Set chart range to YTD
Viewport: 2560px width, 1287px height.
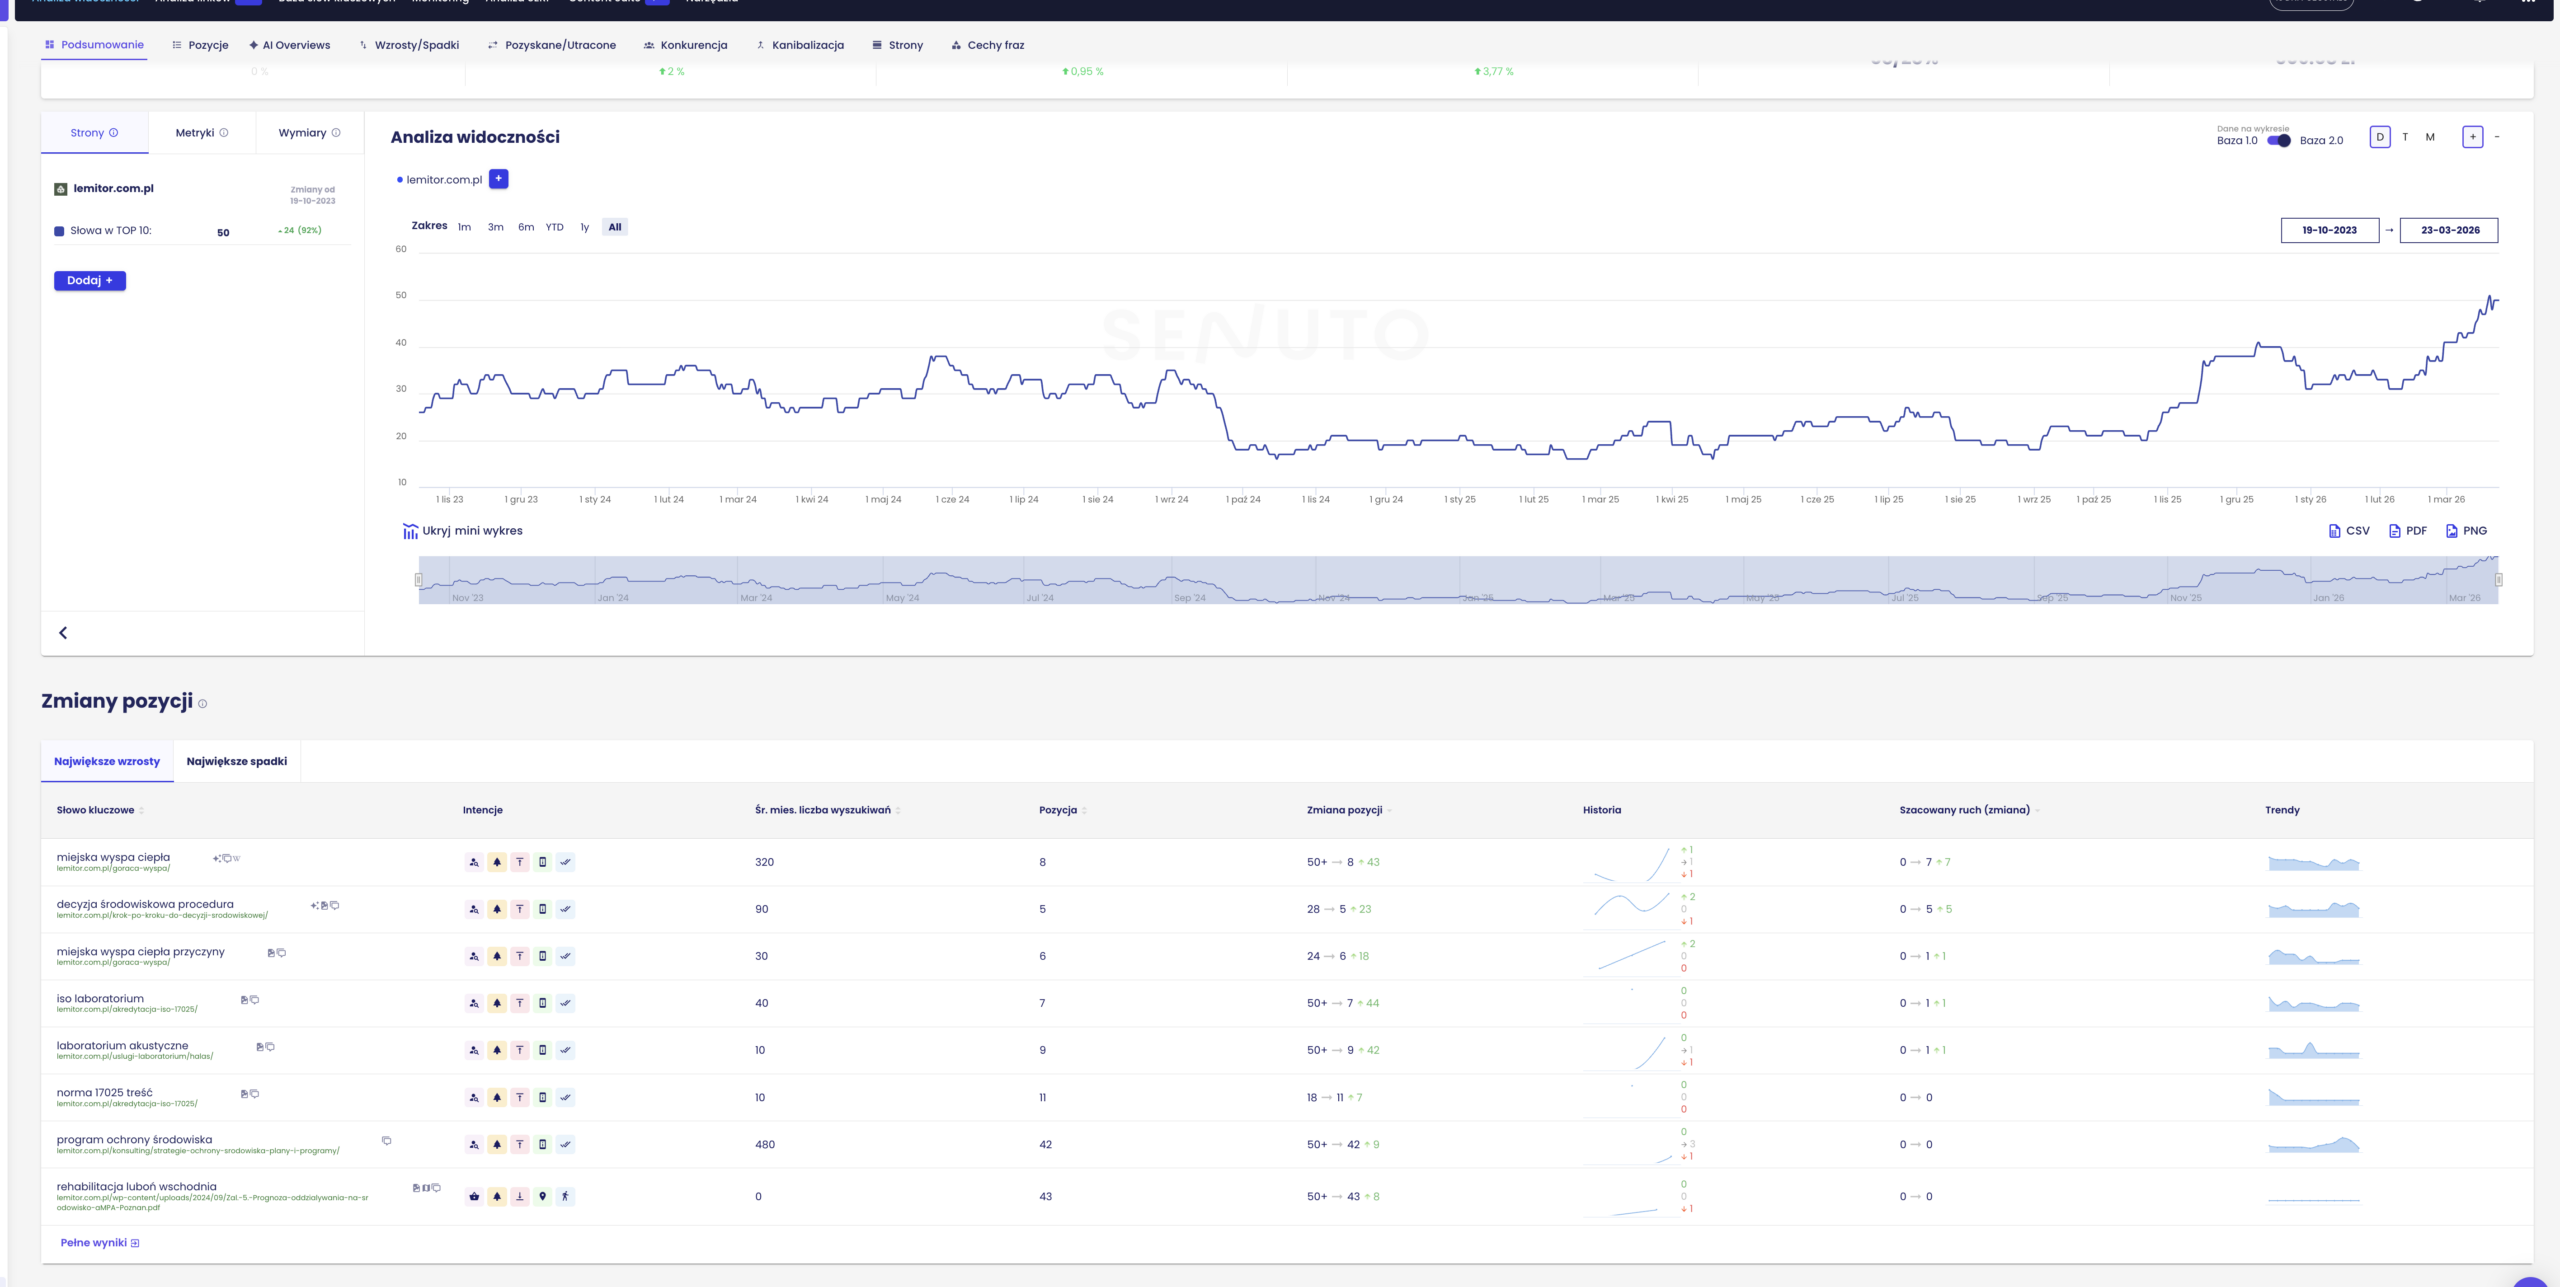tap(554, 227)
